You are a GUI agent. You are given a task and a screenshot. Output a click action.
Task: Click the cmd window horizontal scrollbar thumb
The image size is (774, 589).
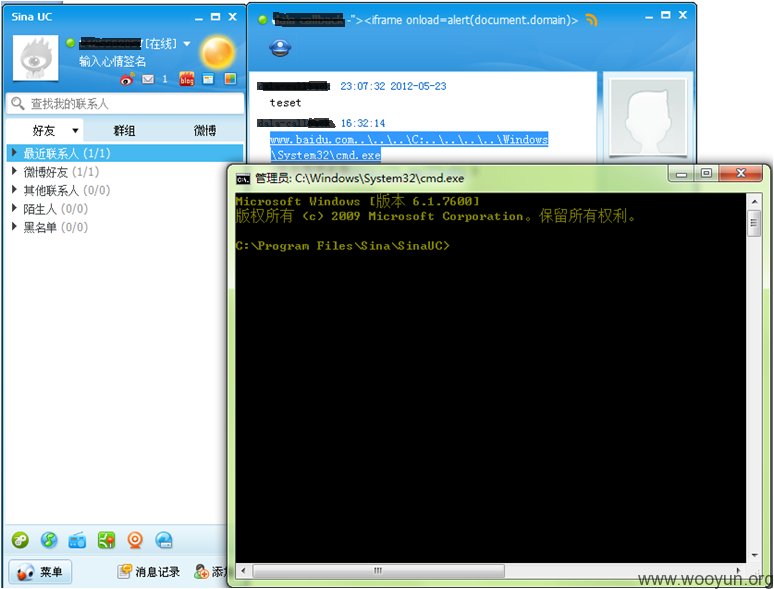click(x=378, y=571)
